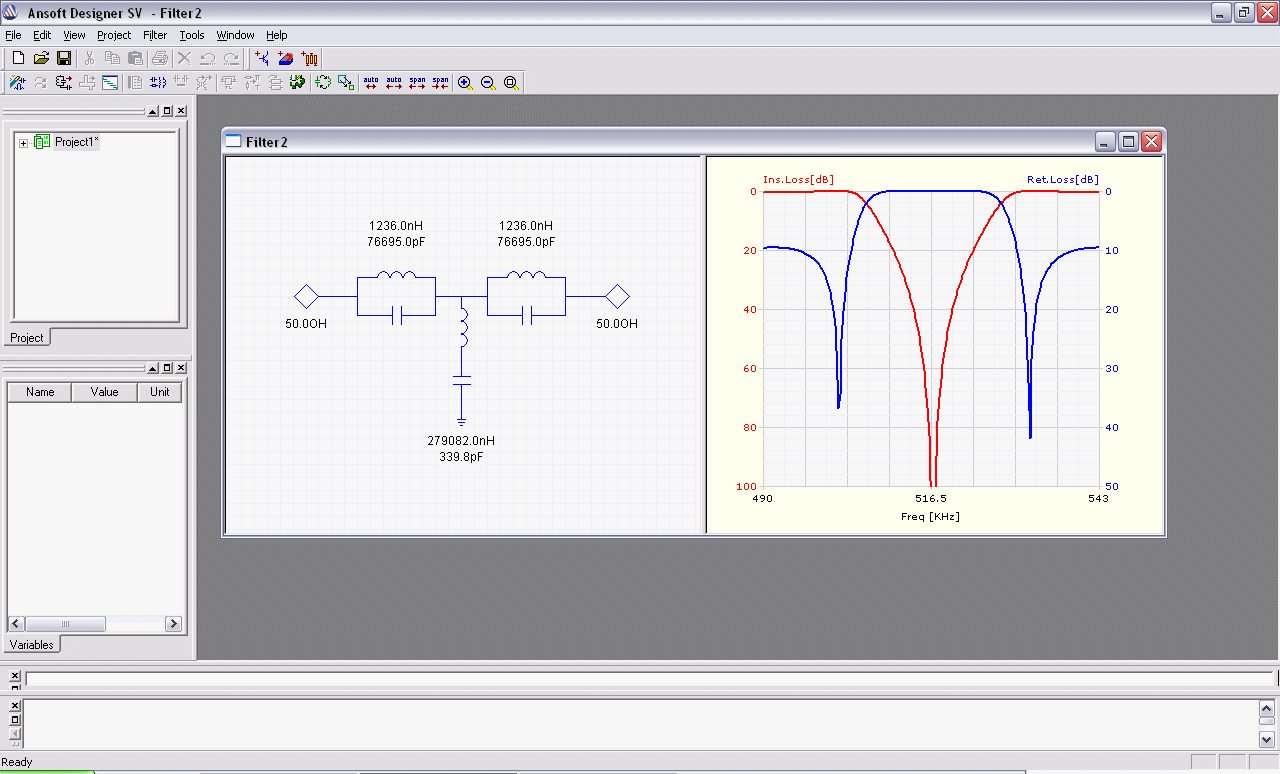This screenshot has width=1280, height=774.
Task: Click the Paste clipboard toolbar icon
Action: [135, 58]
